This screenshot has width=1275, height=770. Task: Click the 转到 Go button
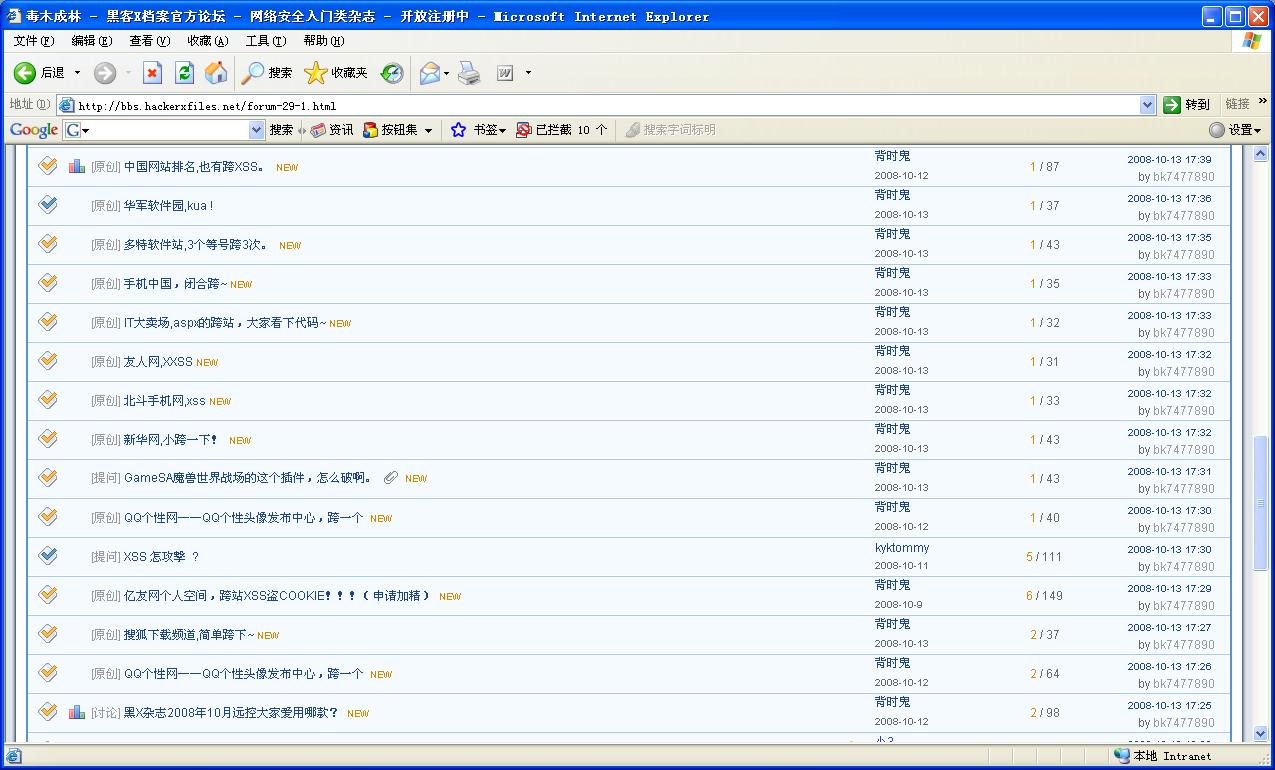1187,105
